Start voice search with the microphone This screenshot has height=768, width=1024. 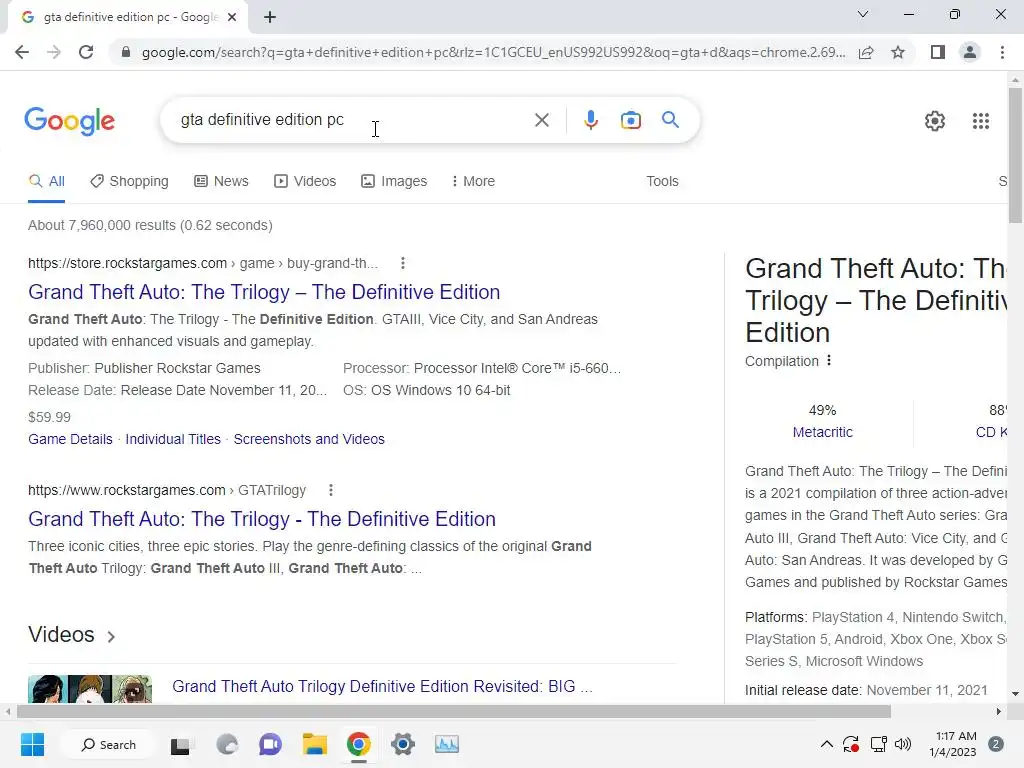tap(590, 120)
